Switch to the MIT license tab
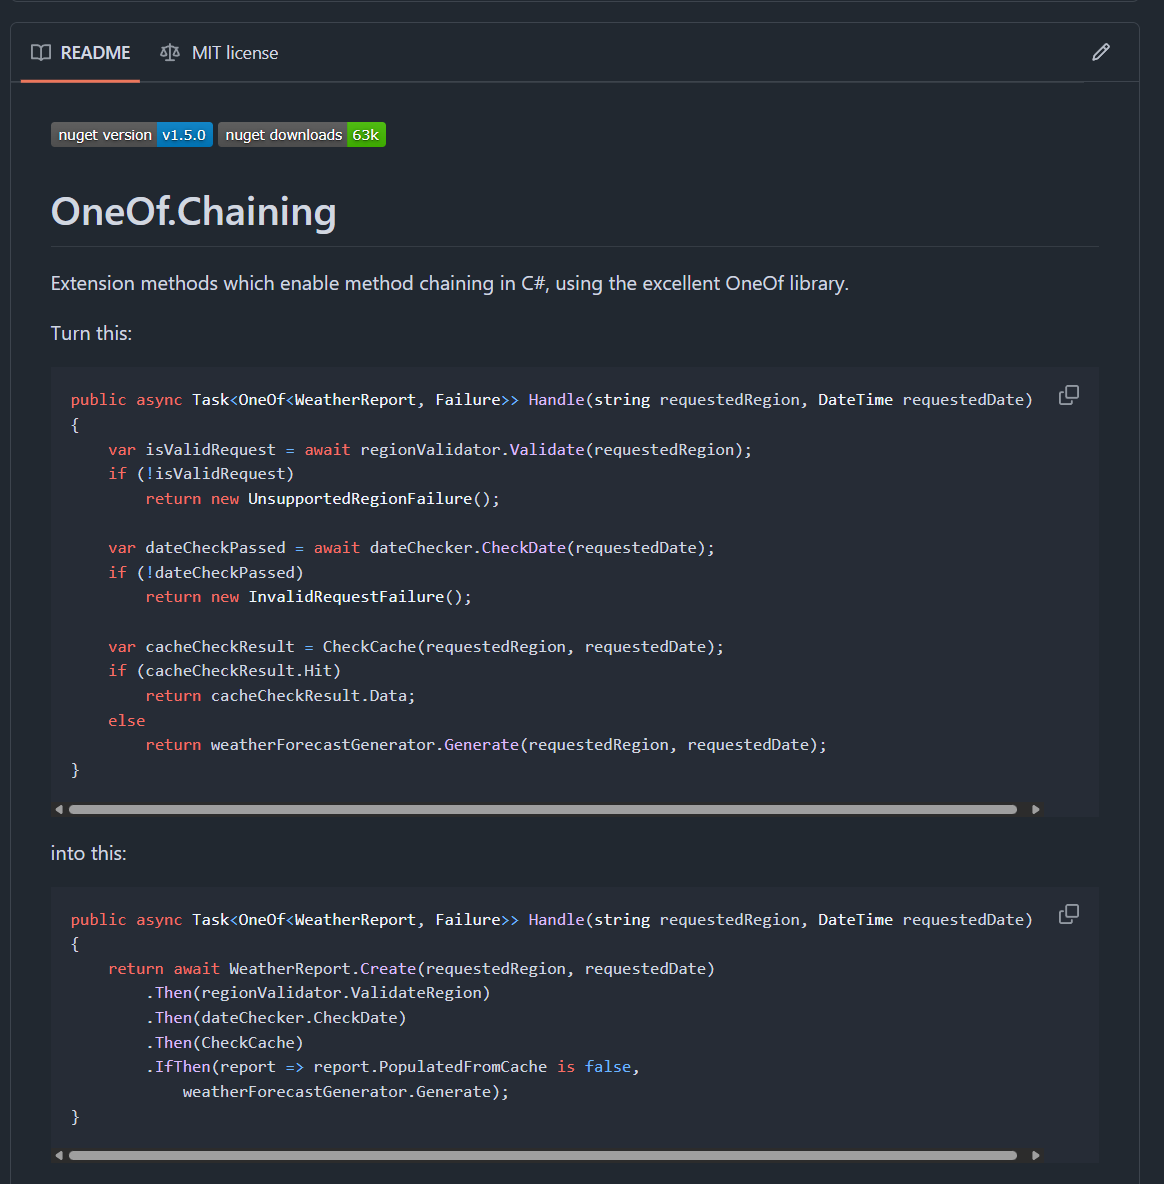Image resolution: width=1164 pixels, height=1184 pixels. pos(219,53)
